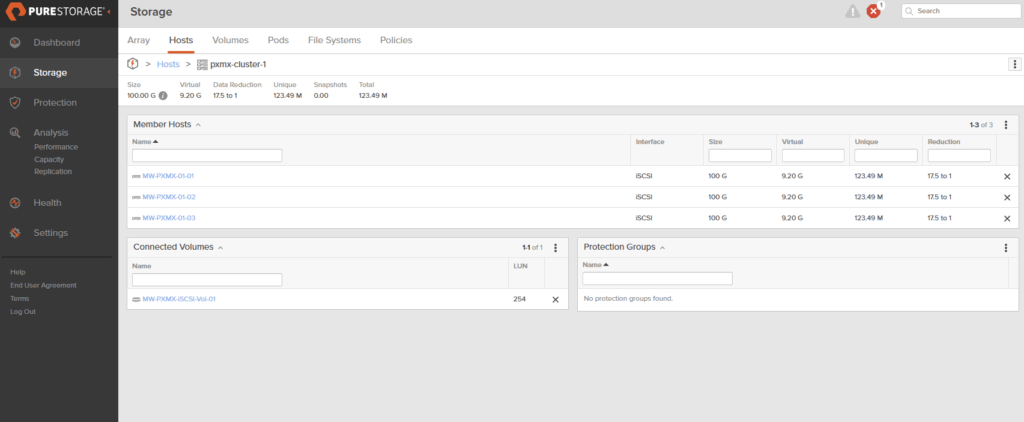The height and width of the screenshot is (422, 1024).
Task: Collapse the Connected Volumes panel
Action: (220, 248)
